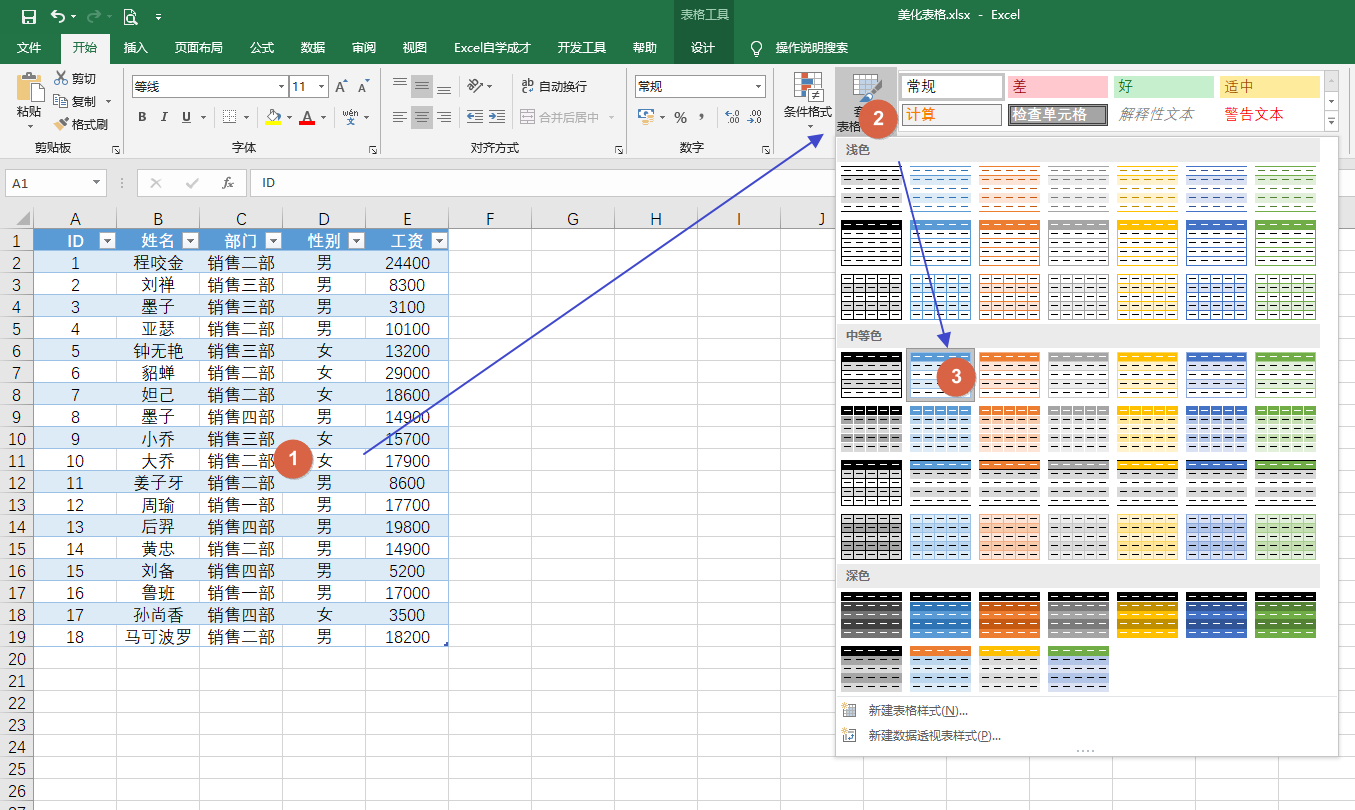1355x810 pixels.
Task: Click the Align Left icon
Action: (x=400, y=117)
